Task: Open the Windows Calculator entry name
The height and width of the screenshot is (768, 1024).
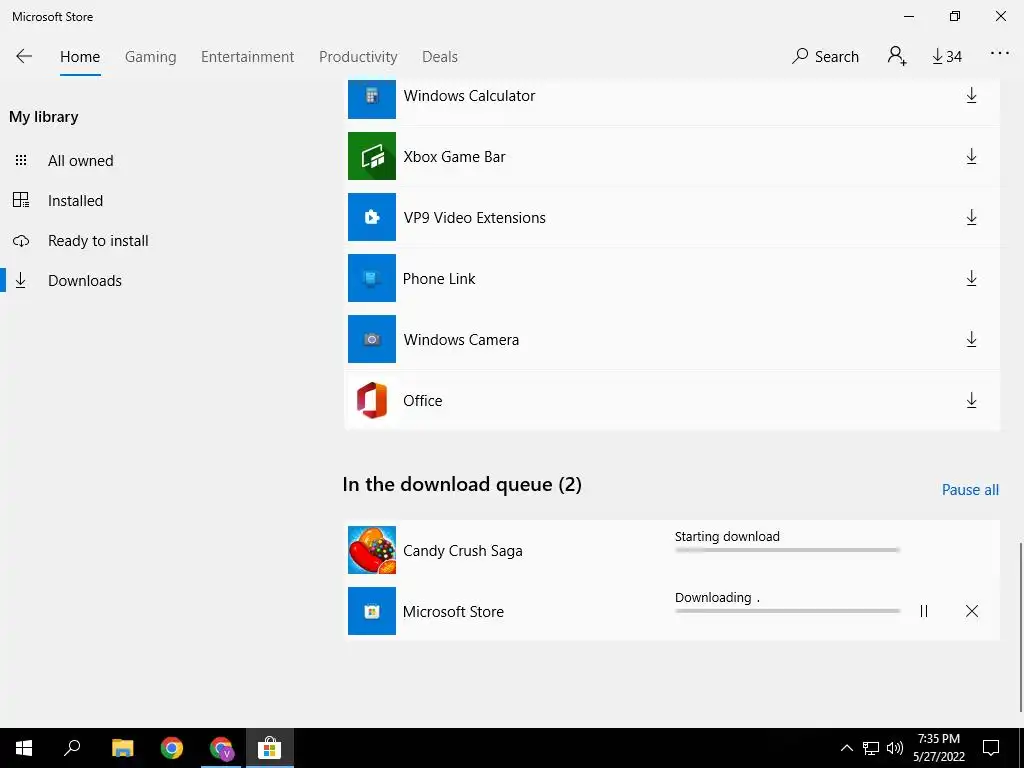Action: pos(469,96)
